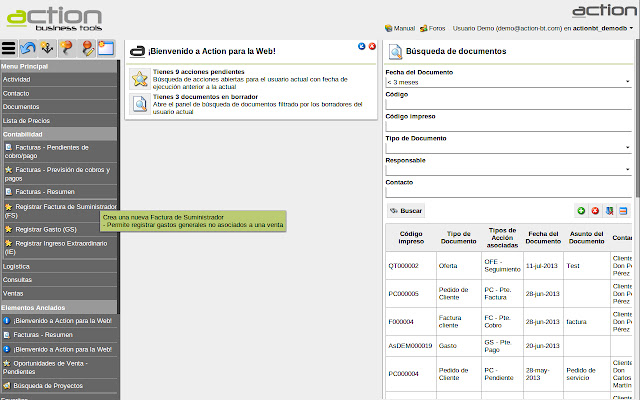Click the Búsqueda de documentos header icon
Screen dimensions: 640x400
click(x=395, y=51)
